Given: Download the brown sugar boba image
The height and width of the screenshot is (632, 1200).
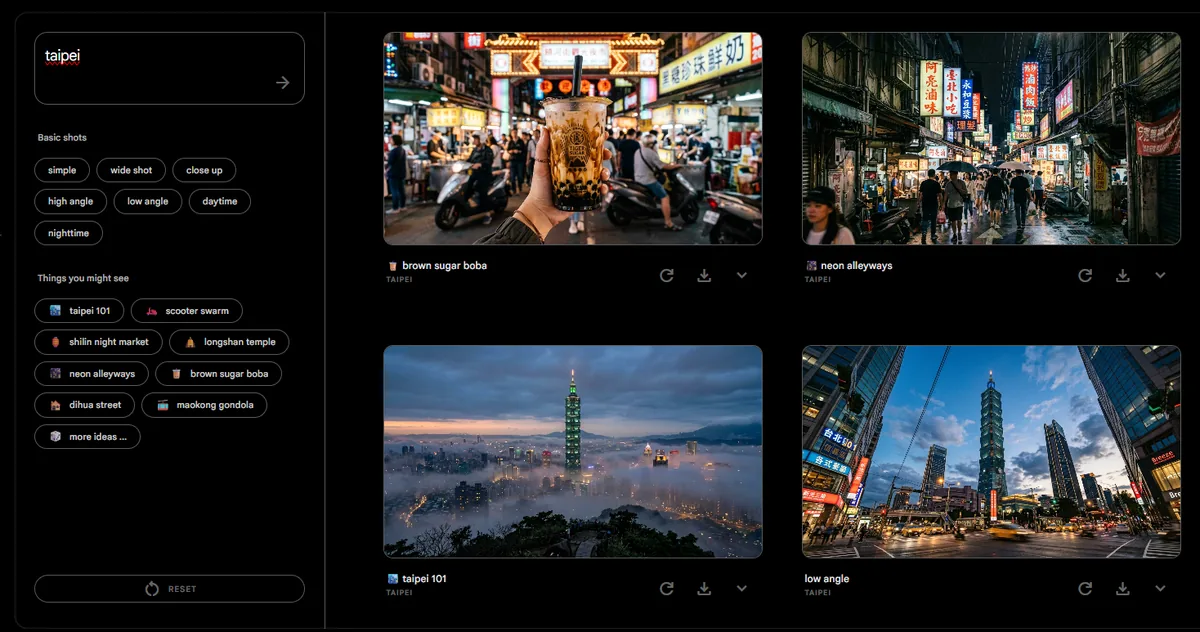Looking at the screenshot, I should 704,275.
